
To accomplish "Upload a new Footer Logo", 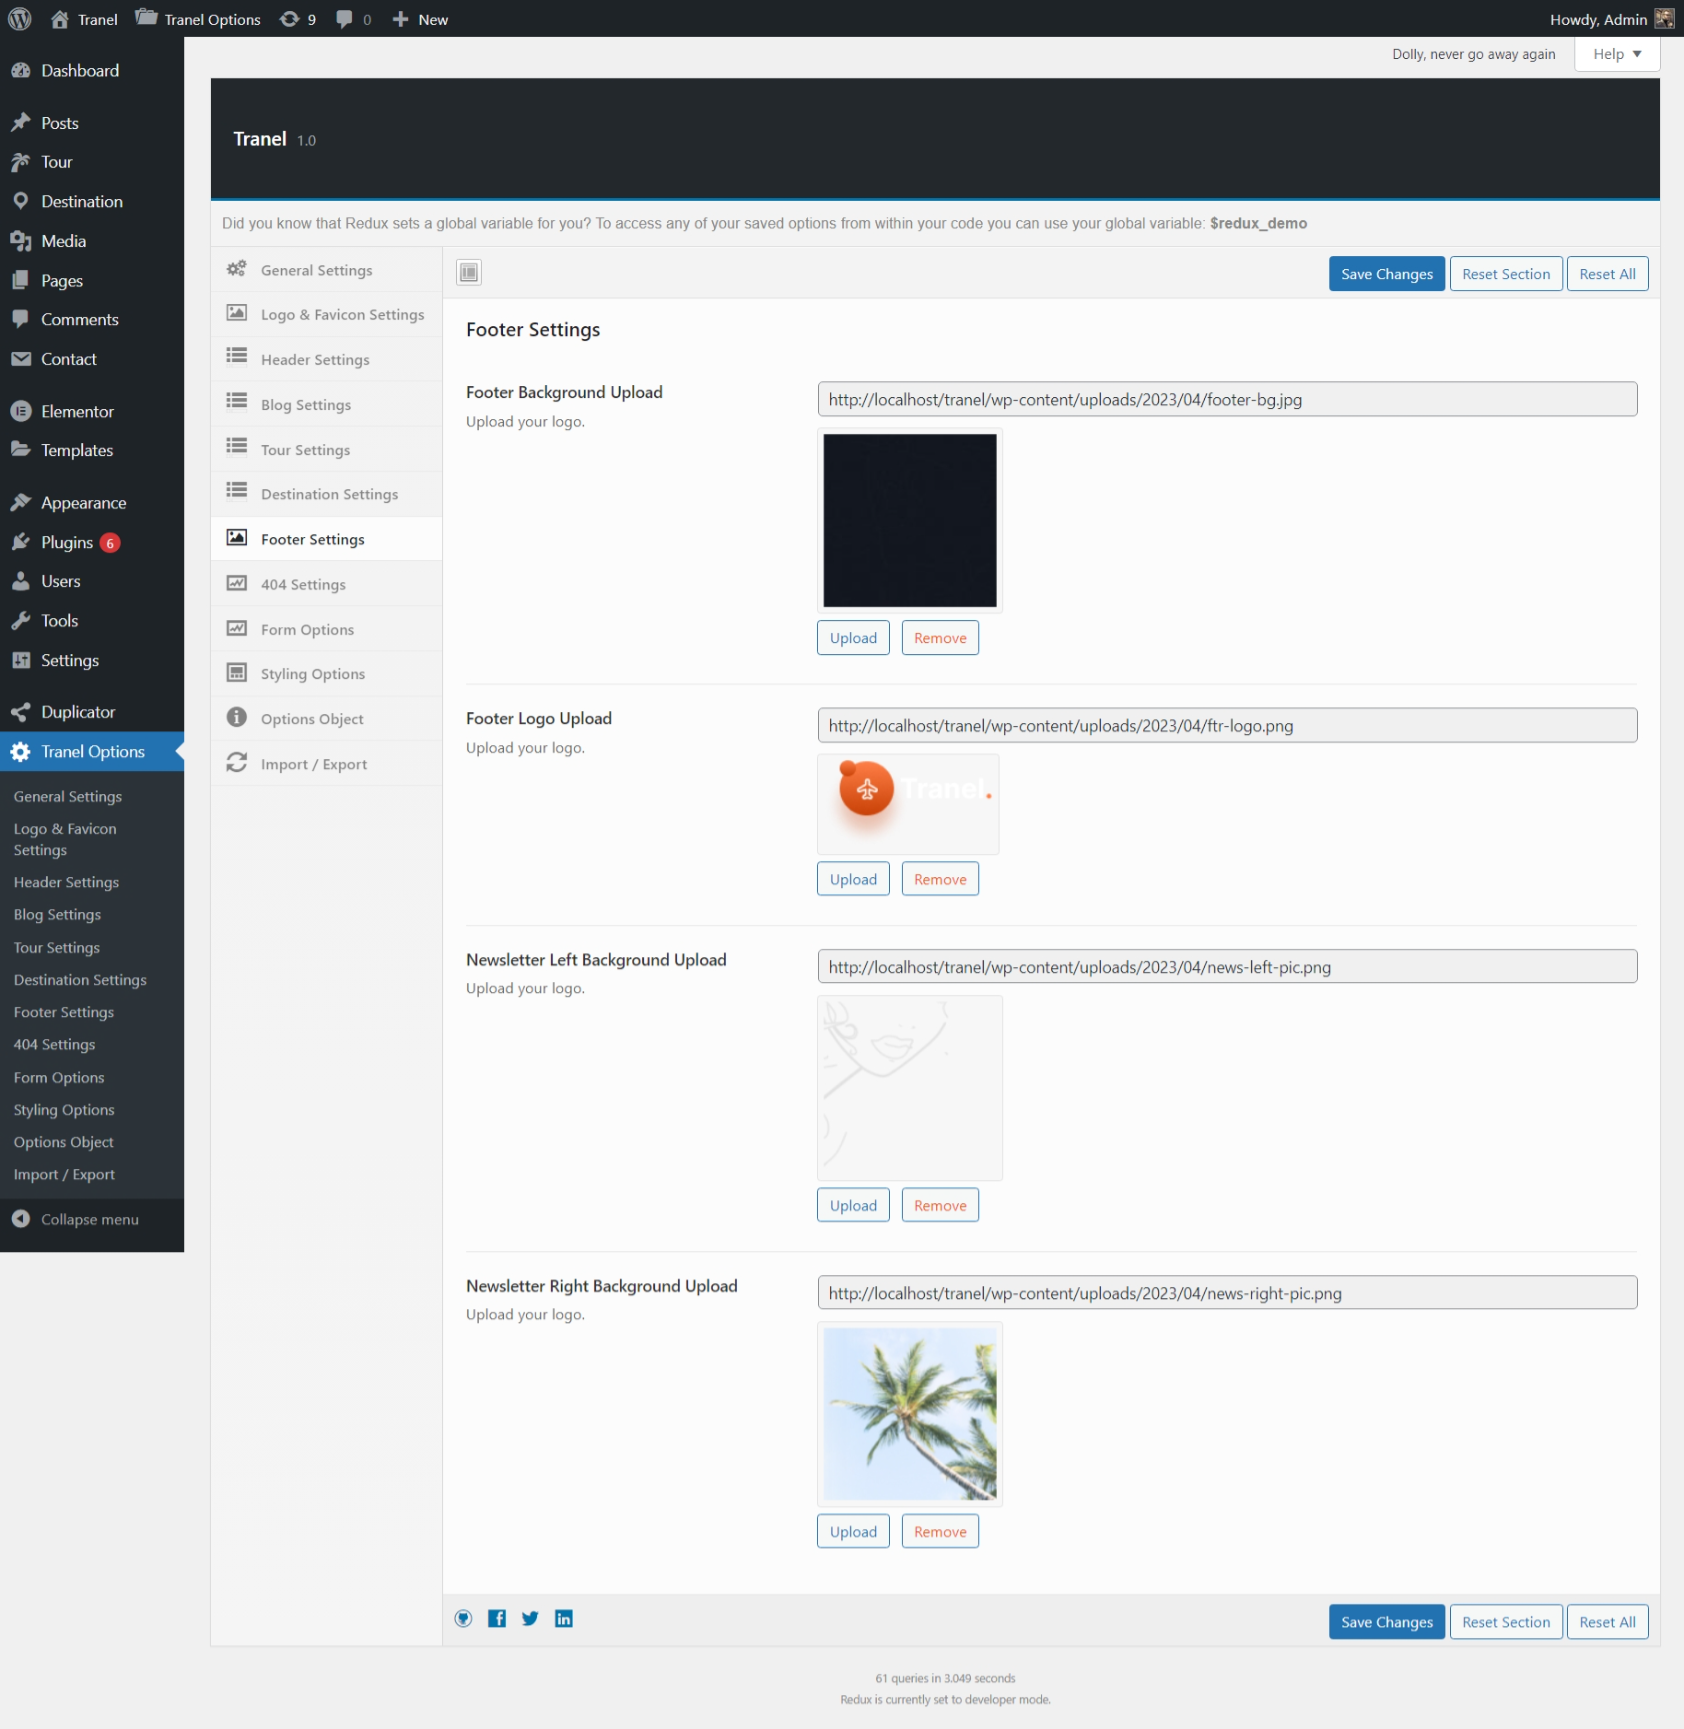I will pos(853,879).
